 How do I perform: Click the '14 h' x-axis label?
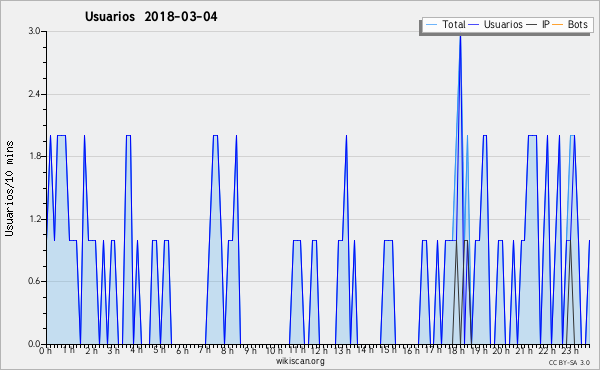(x=365, y=350)
